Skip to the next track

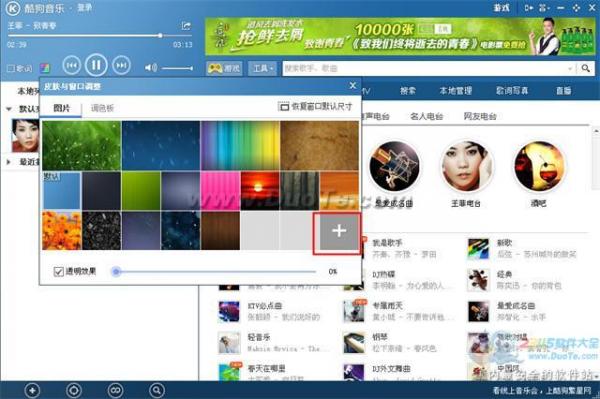[x=121, y=65]
